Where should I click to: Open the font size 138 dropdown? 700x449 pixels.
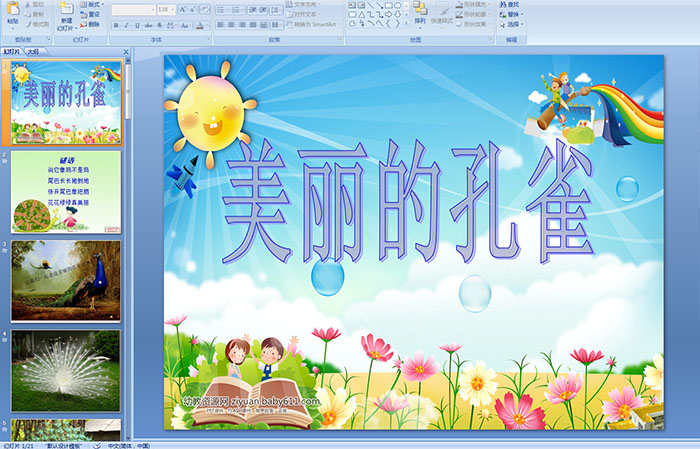(x=166, y=9)
